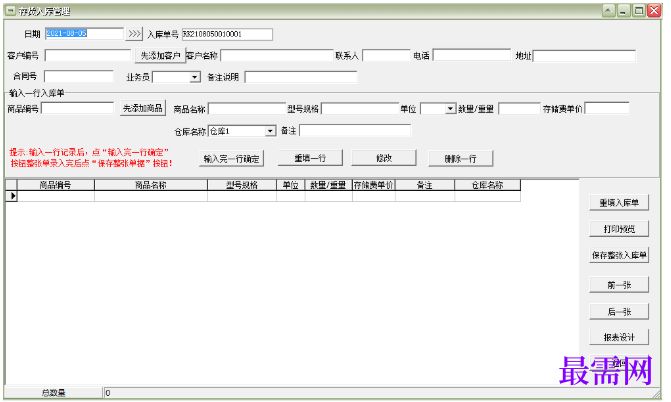Click the 型号规格 input field
This screenshot has height=402, width=671.
click(x=360, y=109)
